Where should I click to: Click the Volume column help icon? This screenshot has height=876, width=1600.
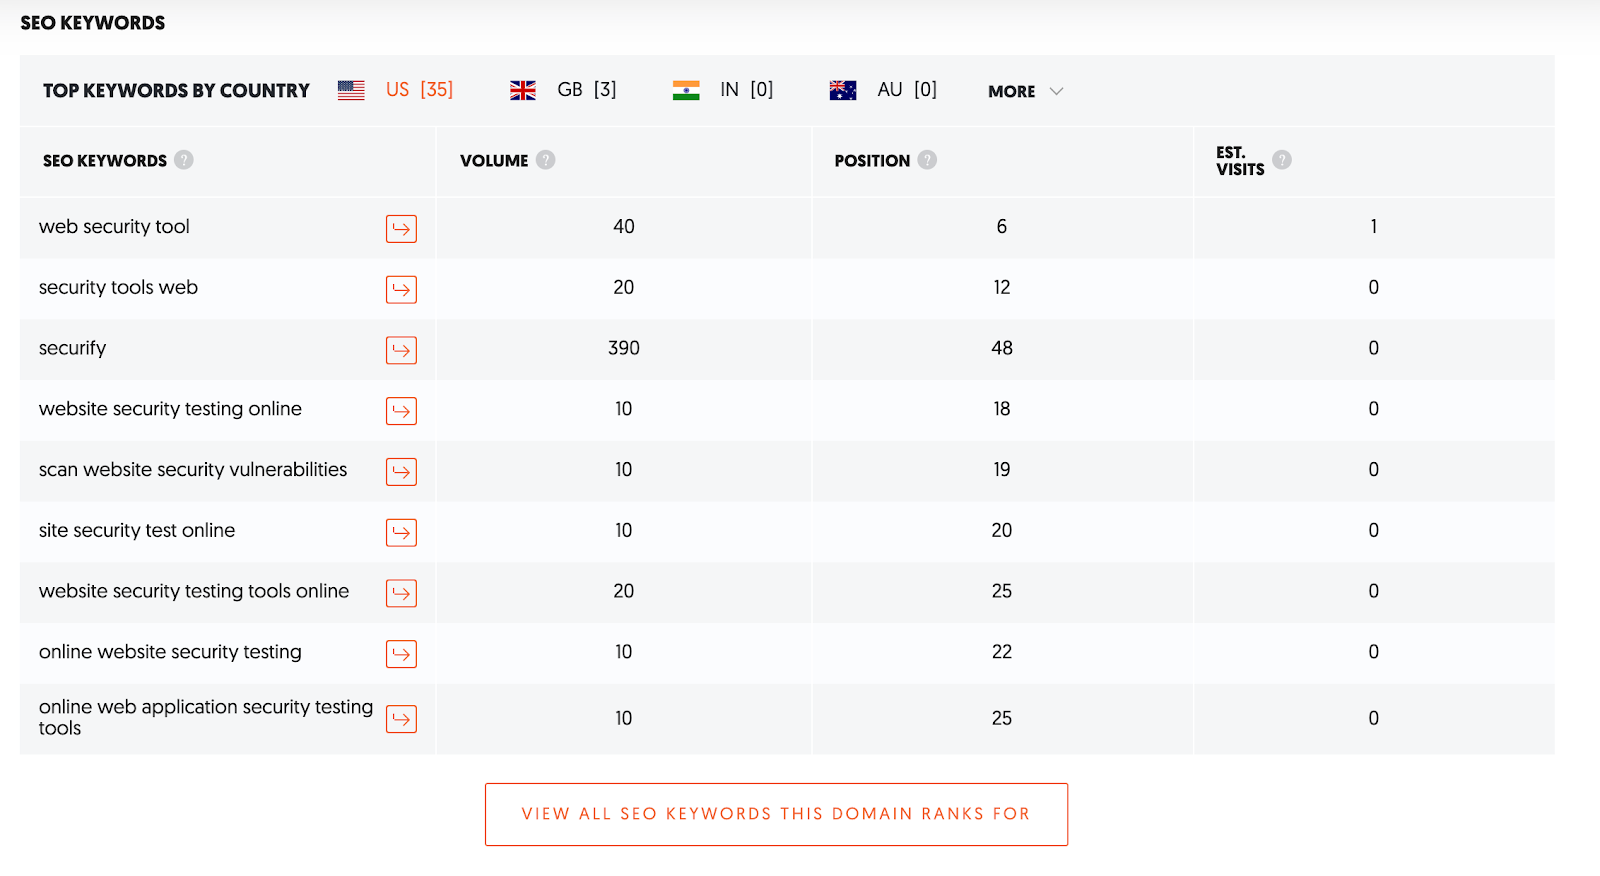(x=545, y=160)
